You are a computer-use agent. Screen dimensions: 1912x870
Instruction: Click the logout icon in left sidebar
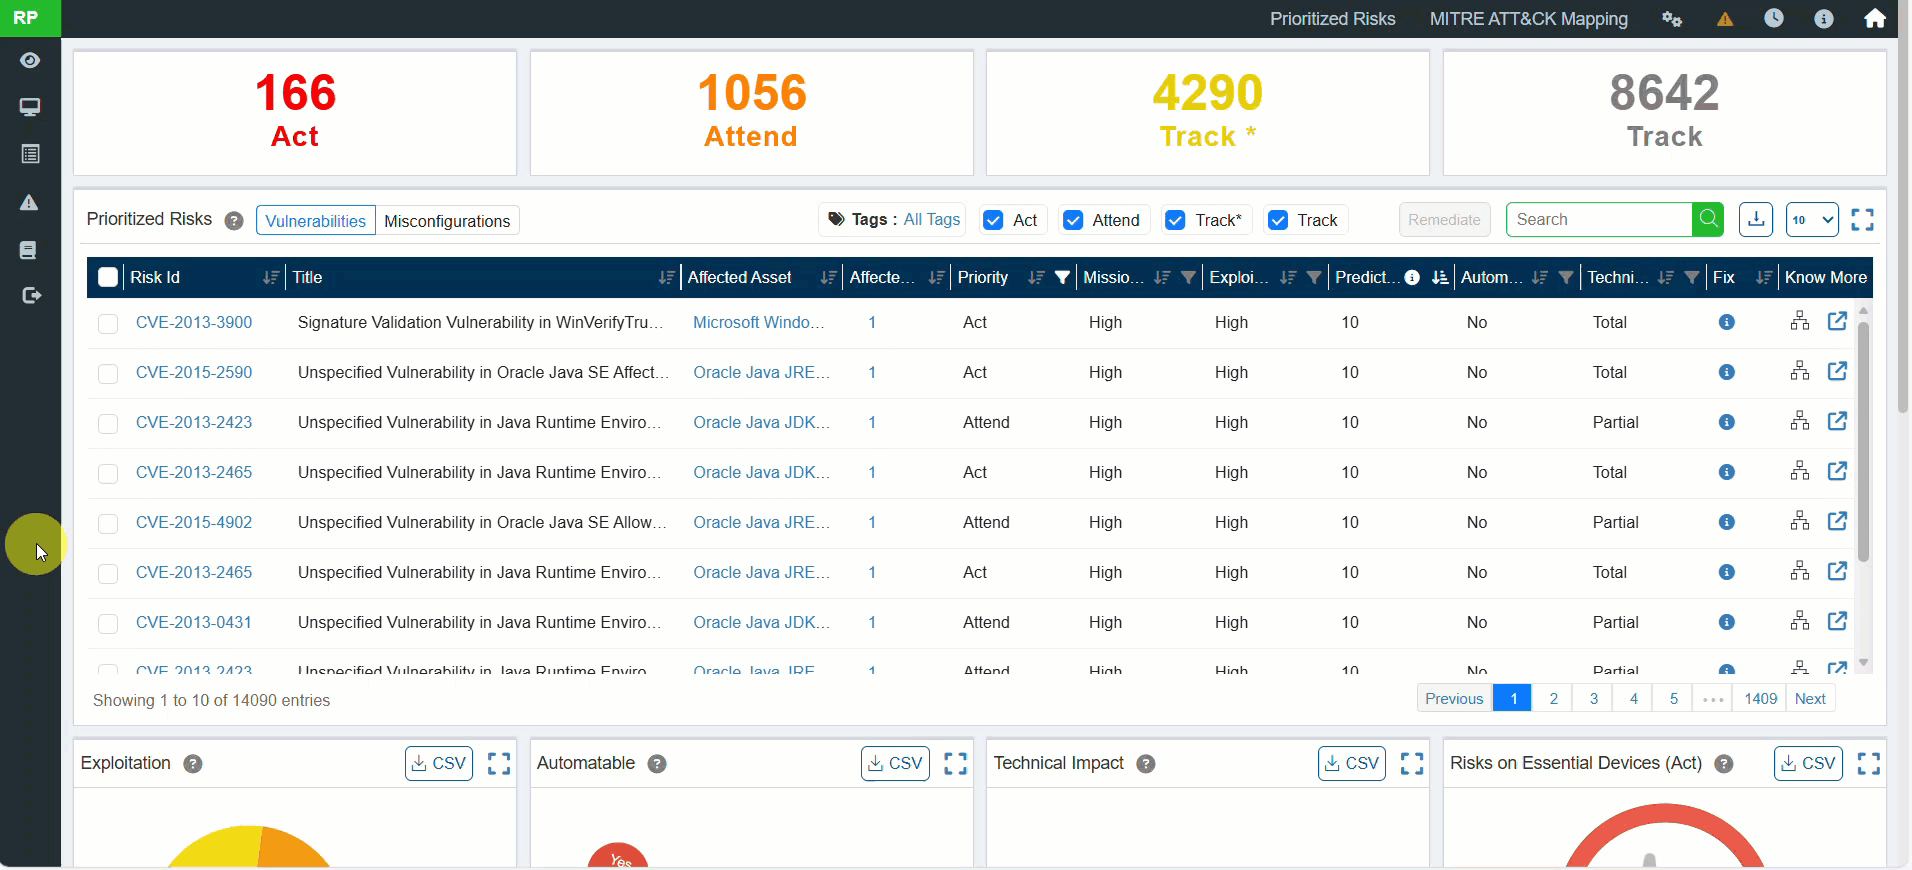[30, 295]
